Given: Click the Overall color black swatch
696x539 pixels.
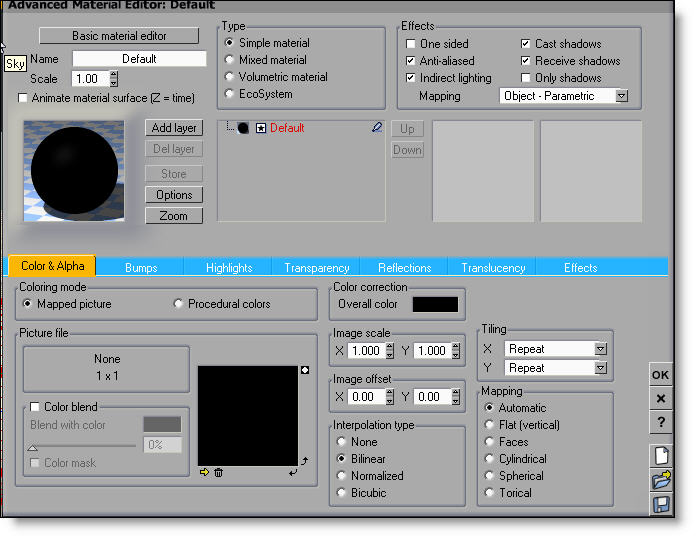Looking at the screenshot, I should coord(435,304).
